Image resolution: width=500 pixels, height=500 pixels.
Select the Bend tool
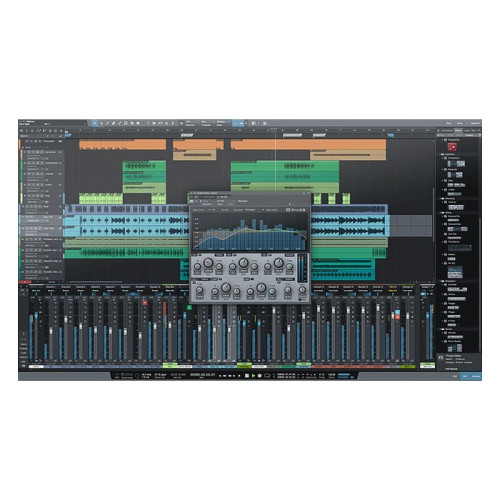[132, 123]
